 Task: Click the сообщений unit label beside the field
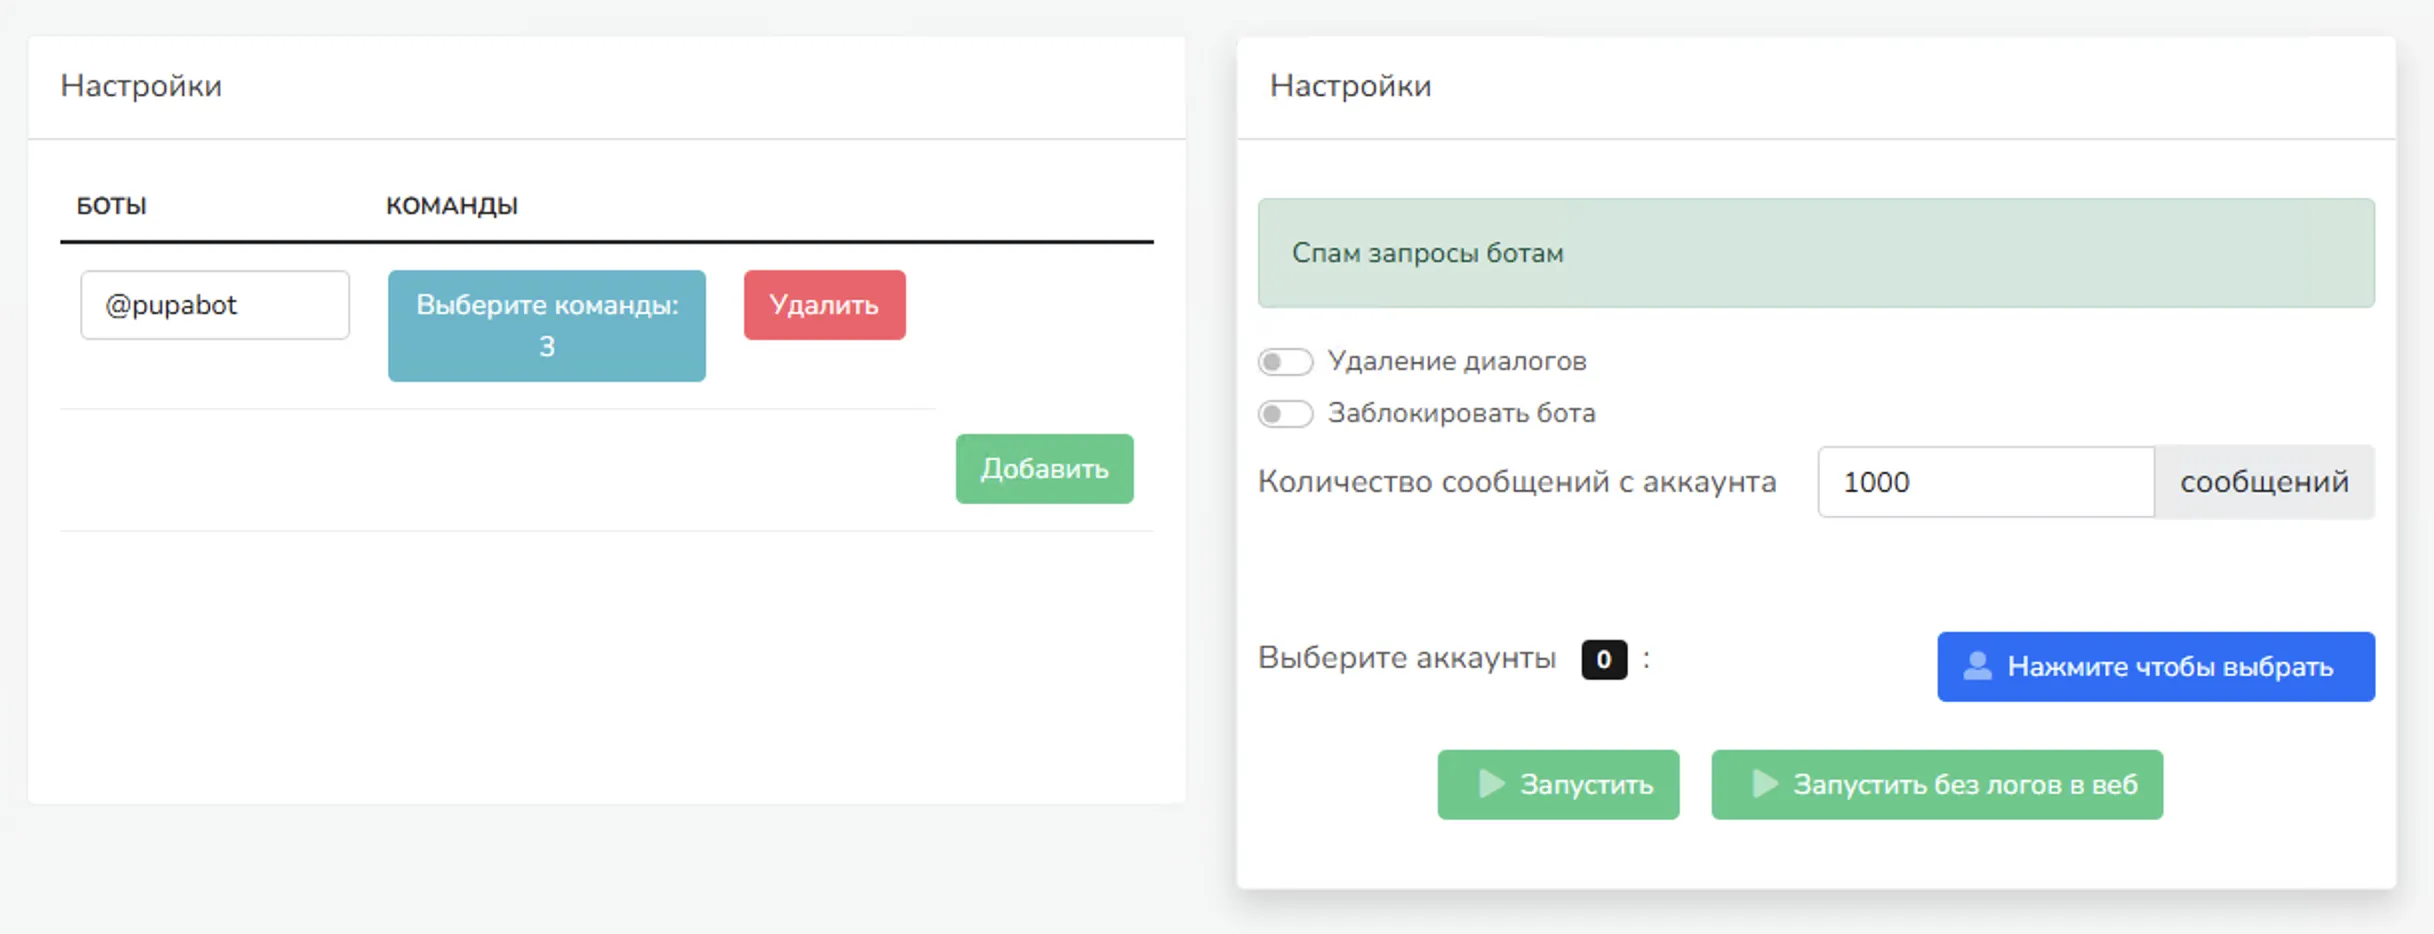pyautogui.click(x=2263, y=482)
